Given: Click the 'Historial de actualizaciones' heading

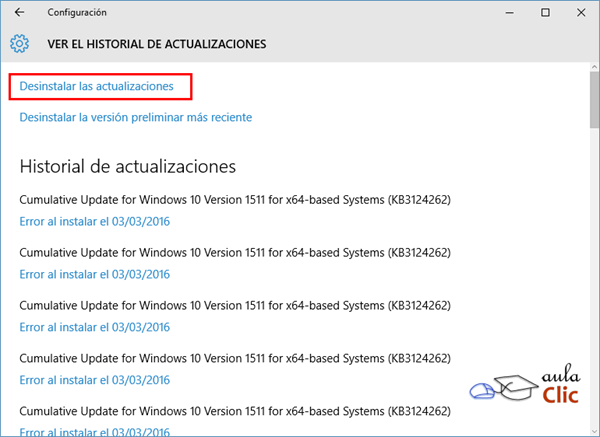Looking at the screenshot, I should tap(127, 165).
